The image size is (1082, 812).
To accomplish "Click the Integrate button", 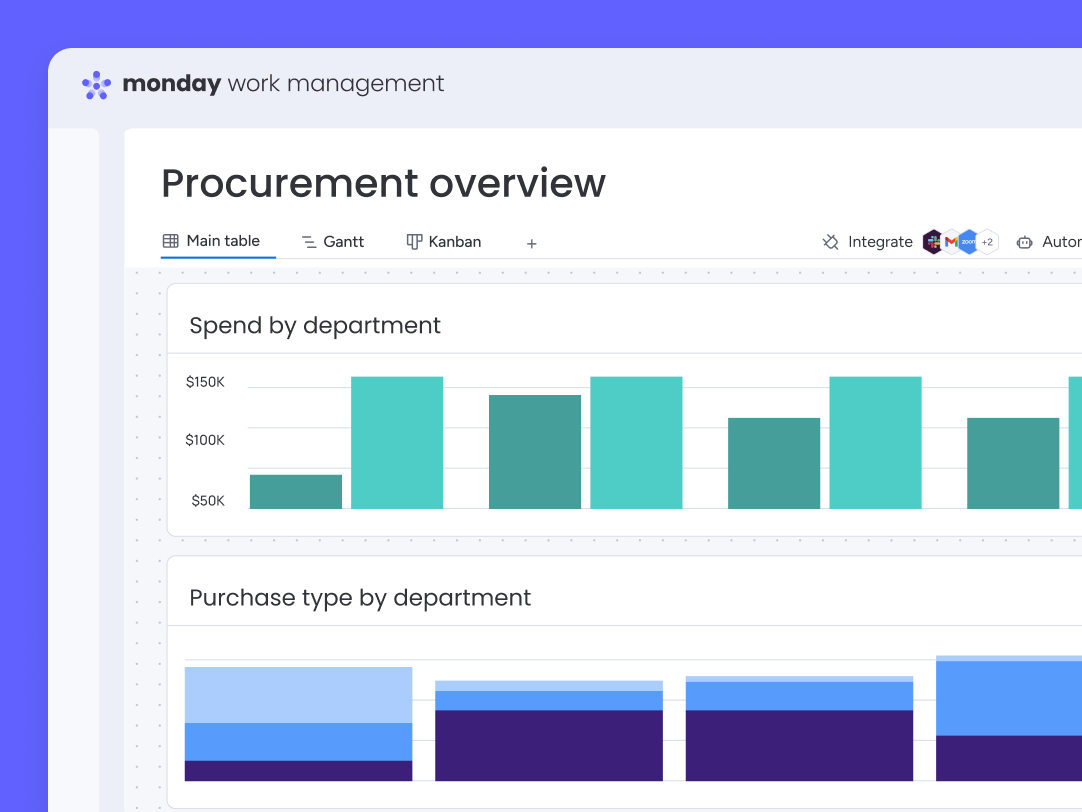I will click(867, 241).
